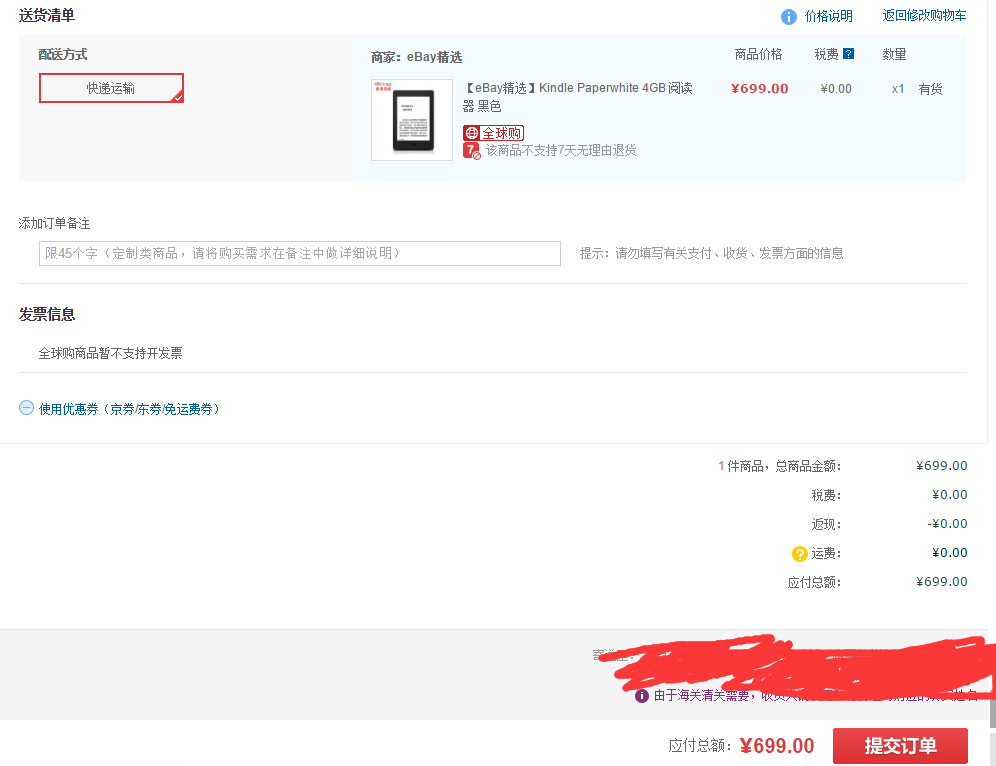
Task: Click the checkmark corner of 快递运输 box
Action: 178,99
